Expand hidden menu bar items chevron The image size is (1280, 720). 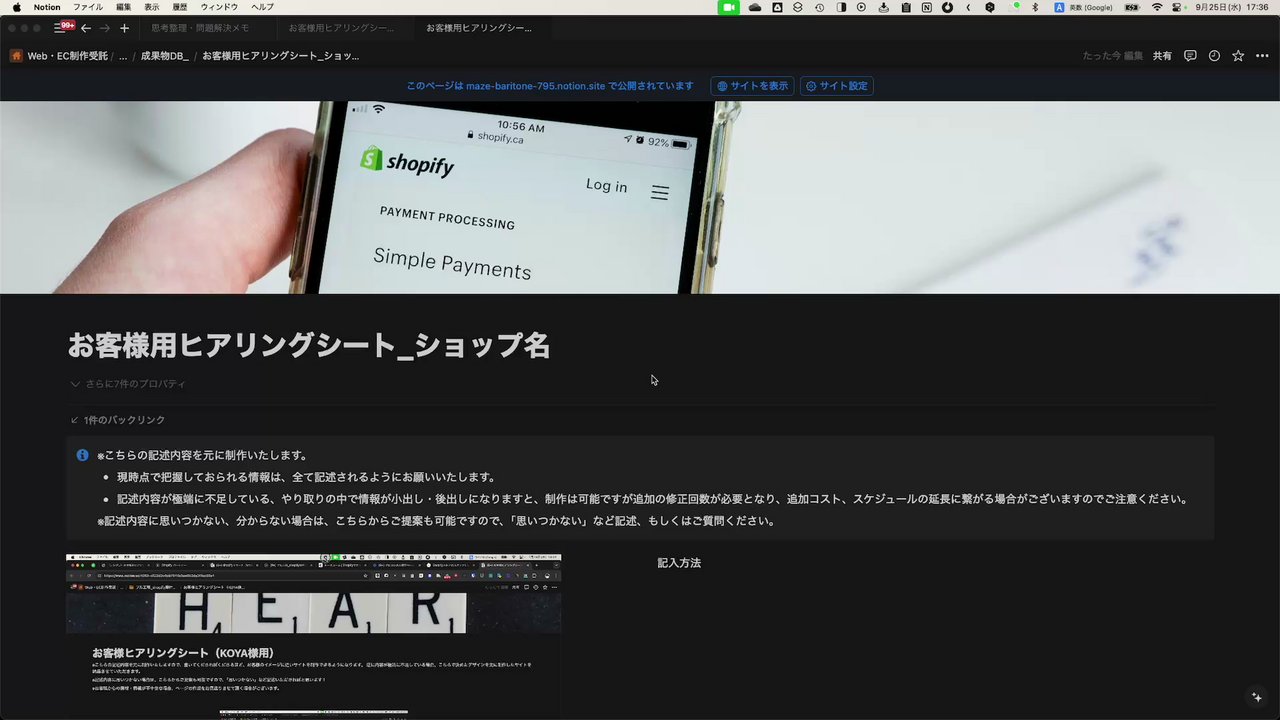969,7
